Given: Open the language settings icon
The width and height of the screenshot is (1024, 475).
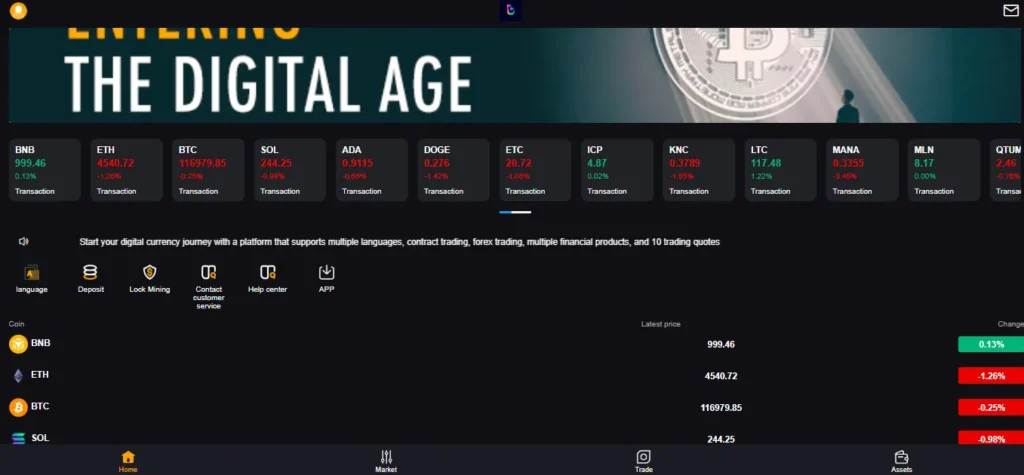Looking at the screenshot, I should click(x=31, y=272).
